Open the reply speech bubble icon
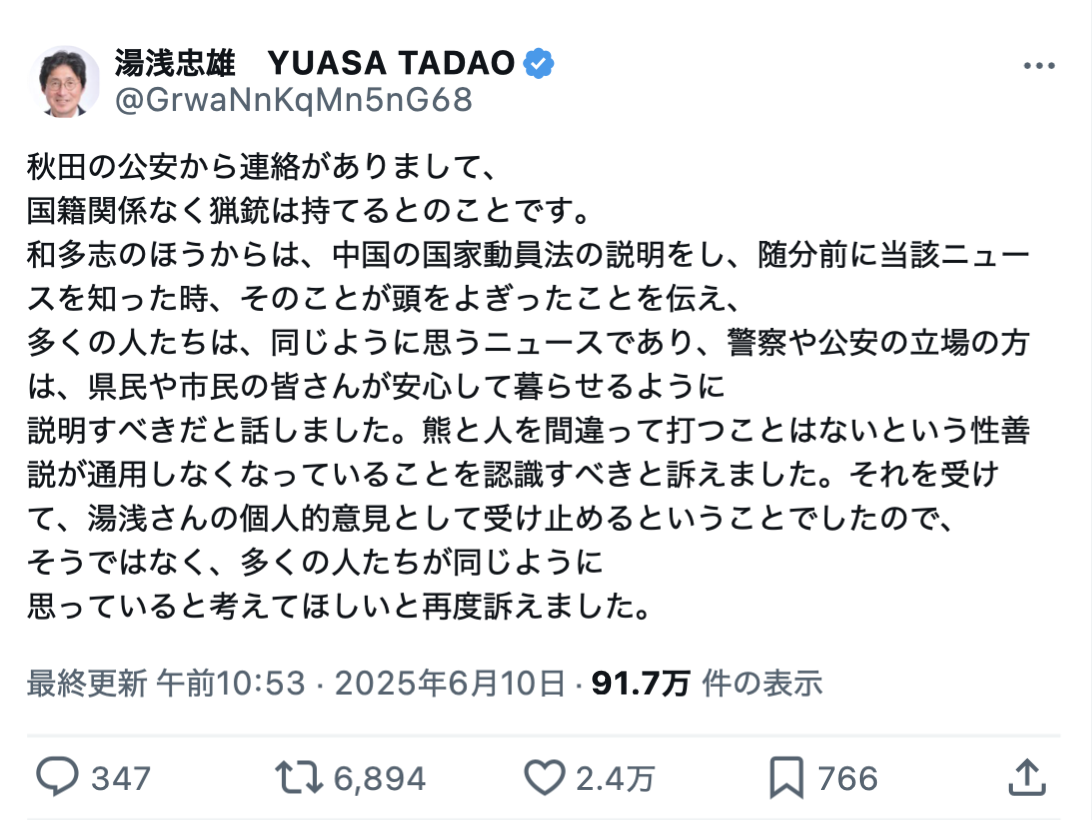The image size is (1092, 820). pos(57,777)
